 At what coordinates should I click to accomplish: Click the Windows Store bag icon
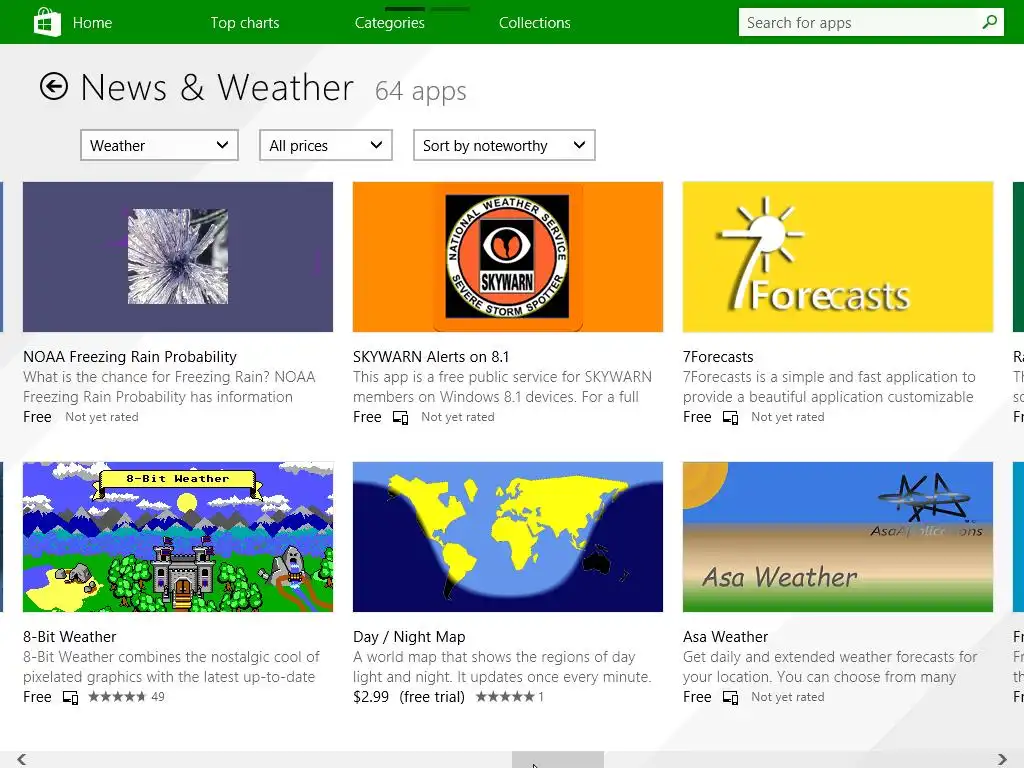(x=47, y=22)
